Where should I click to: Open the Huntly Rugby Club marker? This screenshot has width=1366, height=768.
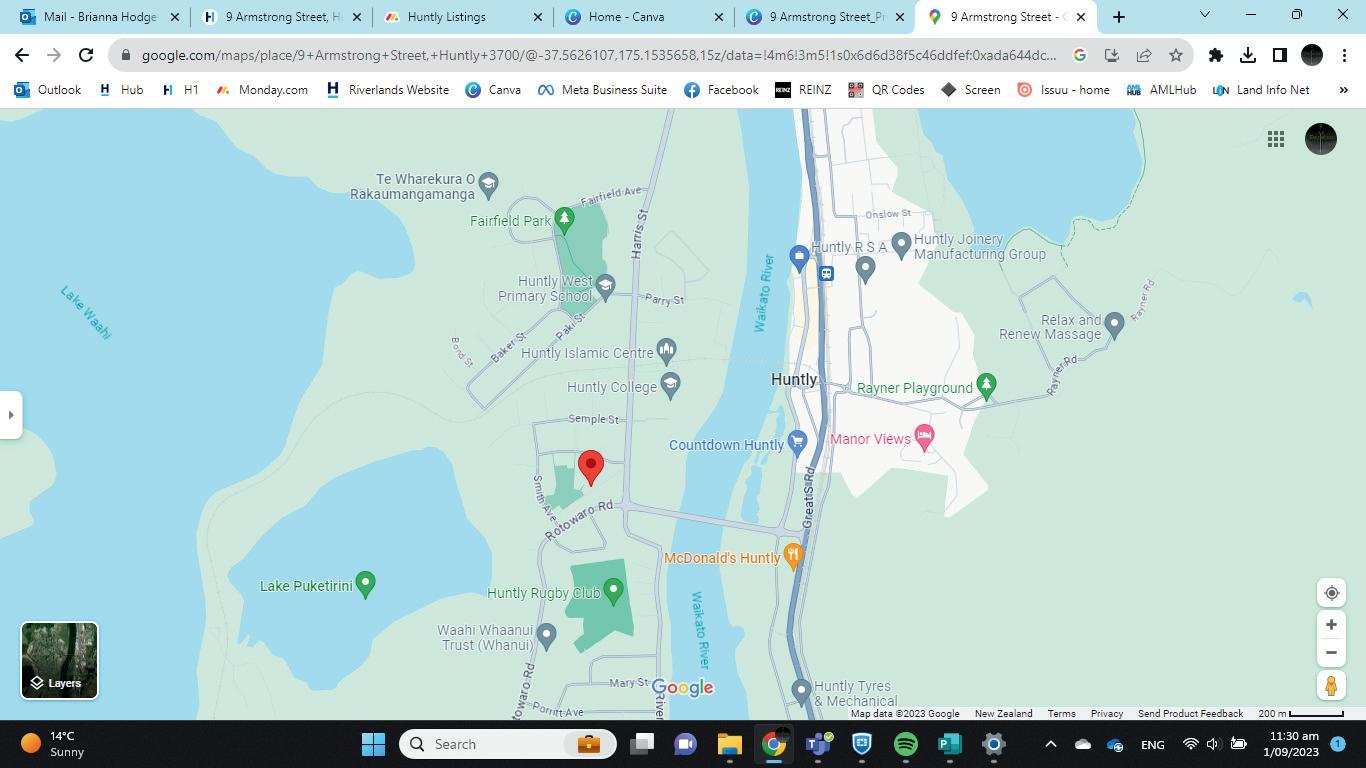click(x=613, y=591)
